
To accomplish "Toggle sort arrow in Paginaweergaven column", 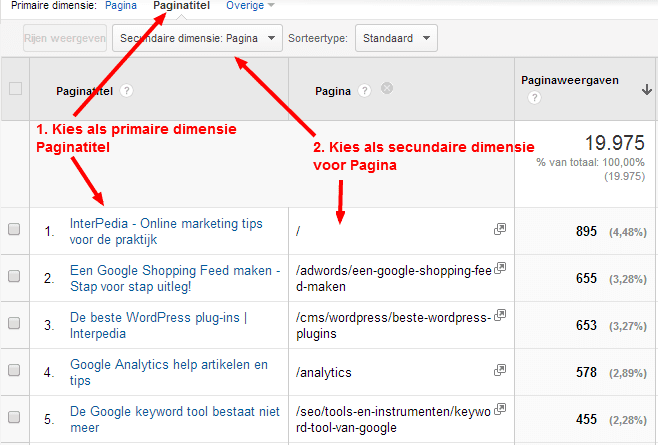I will point(647,89).
